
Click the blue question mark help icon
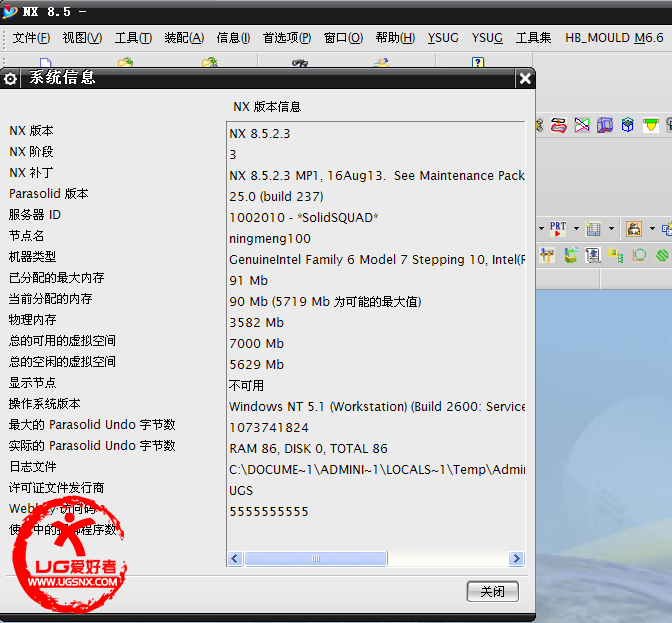coord(478,63)
